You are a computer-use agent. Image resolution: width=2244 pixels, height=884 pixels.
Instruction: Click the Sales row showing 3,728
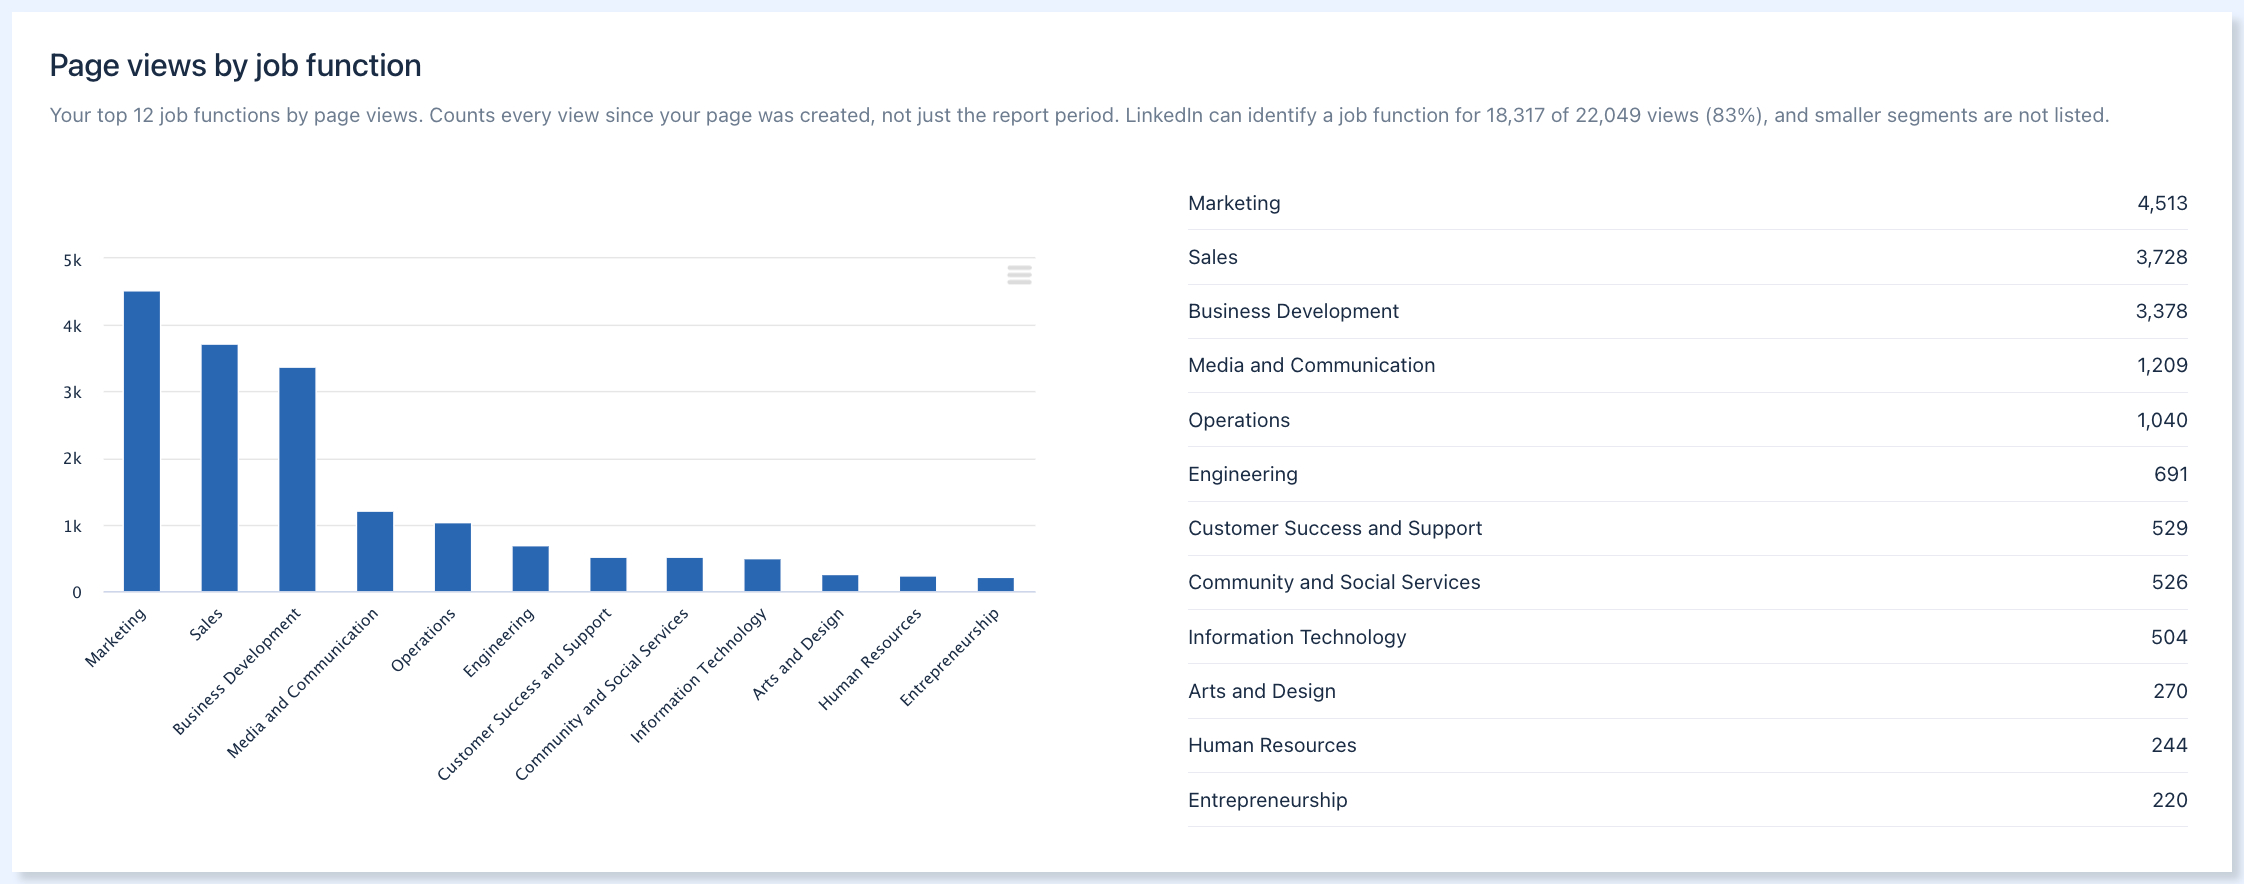pos(1687,257)
